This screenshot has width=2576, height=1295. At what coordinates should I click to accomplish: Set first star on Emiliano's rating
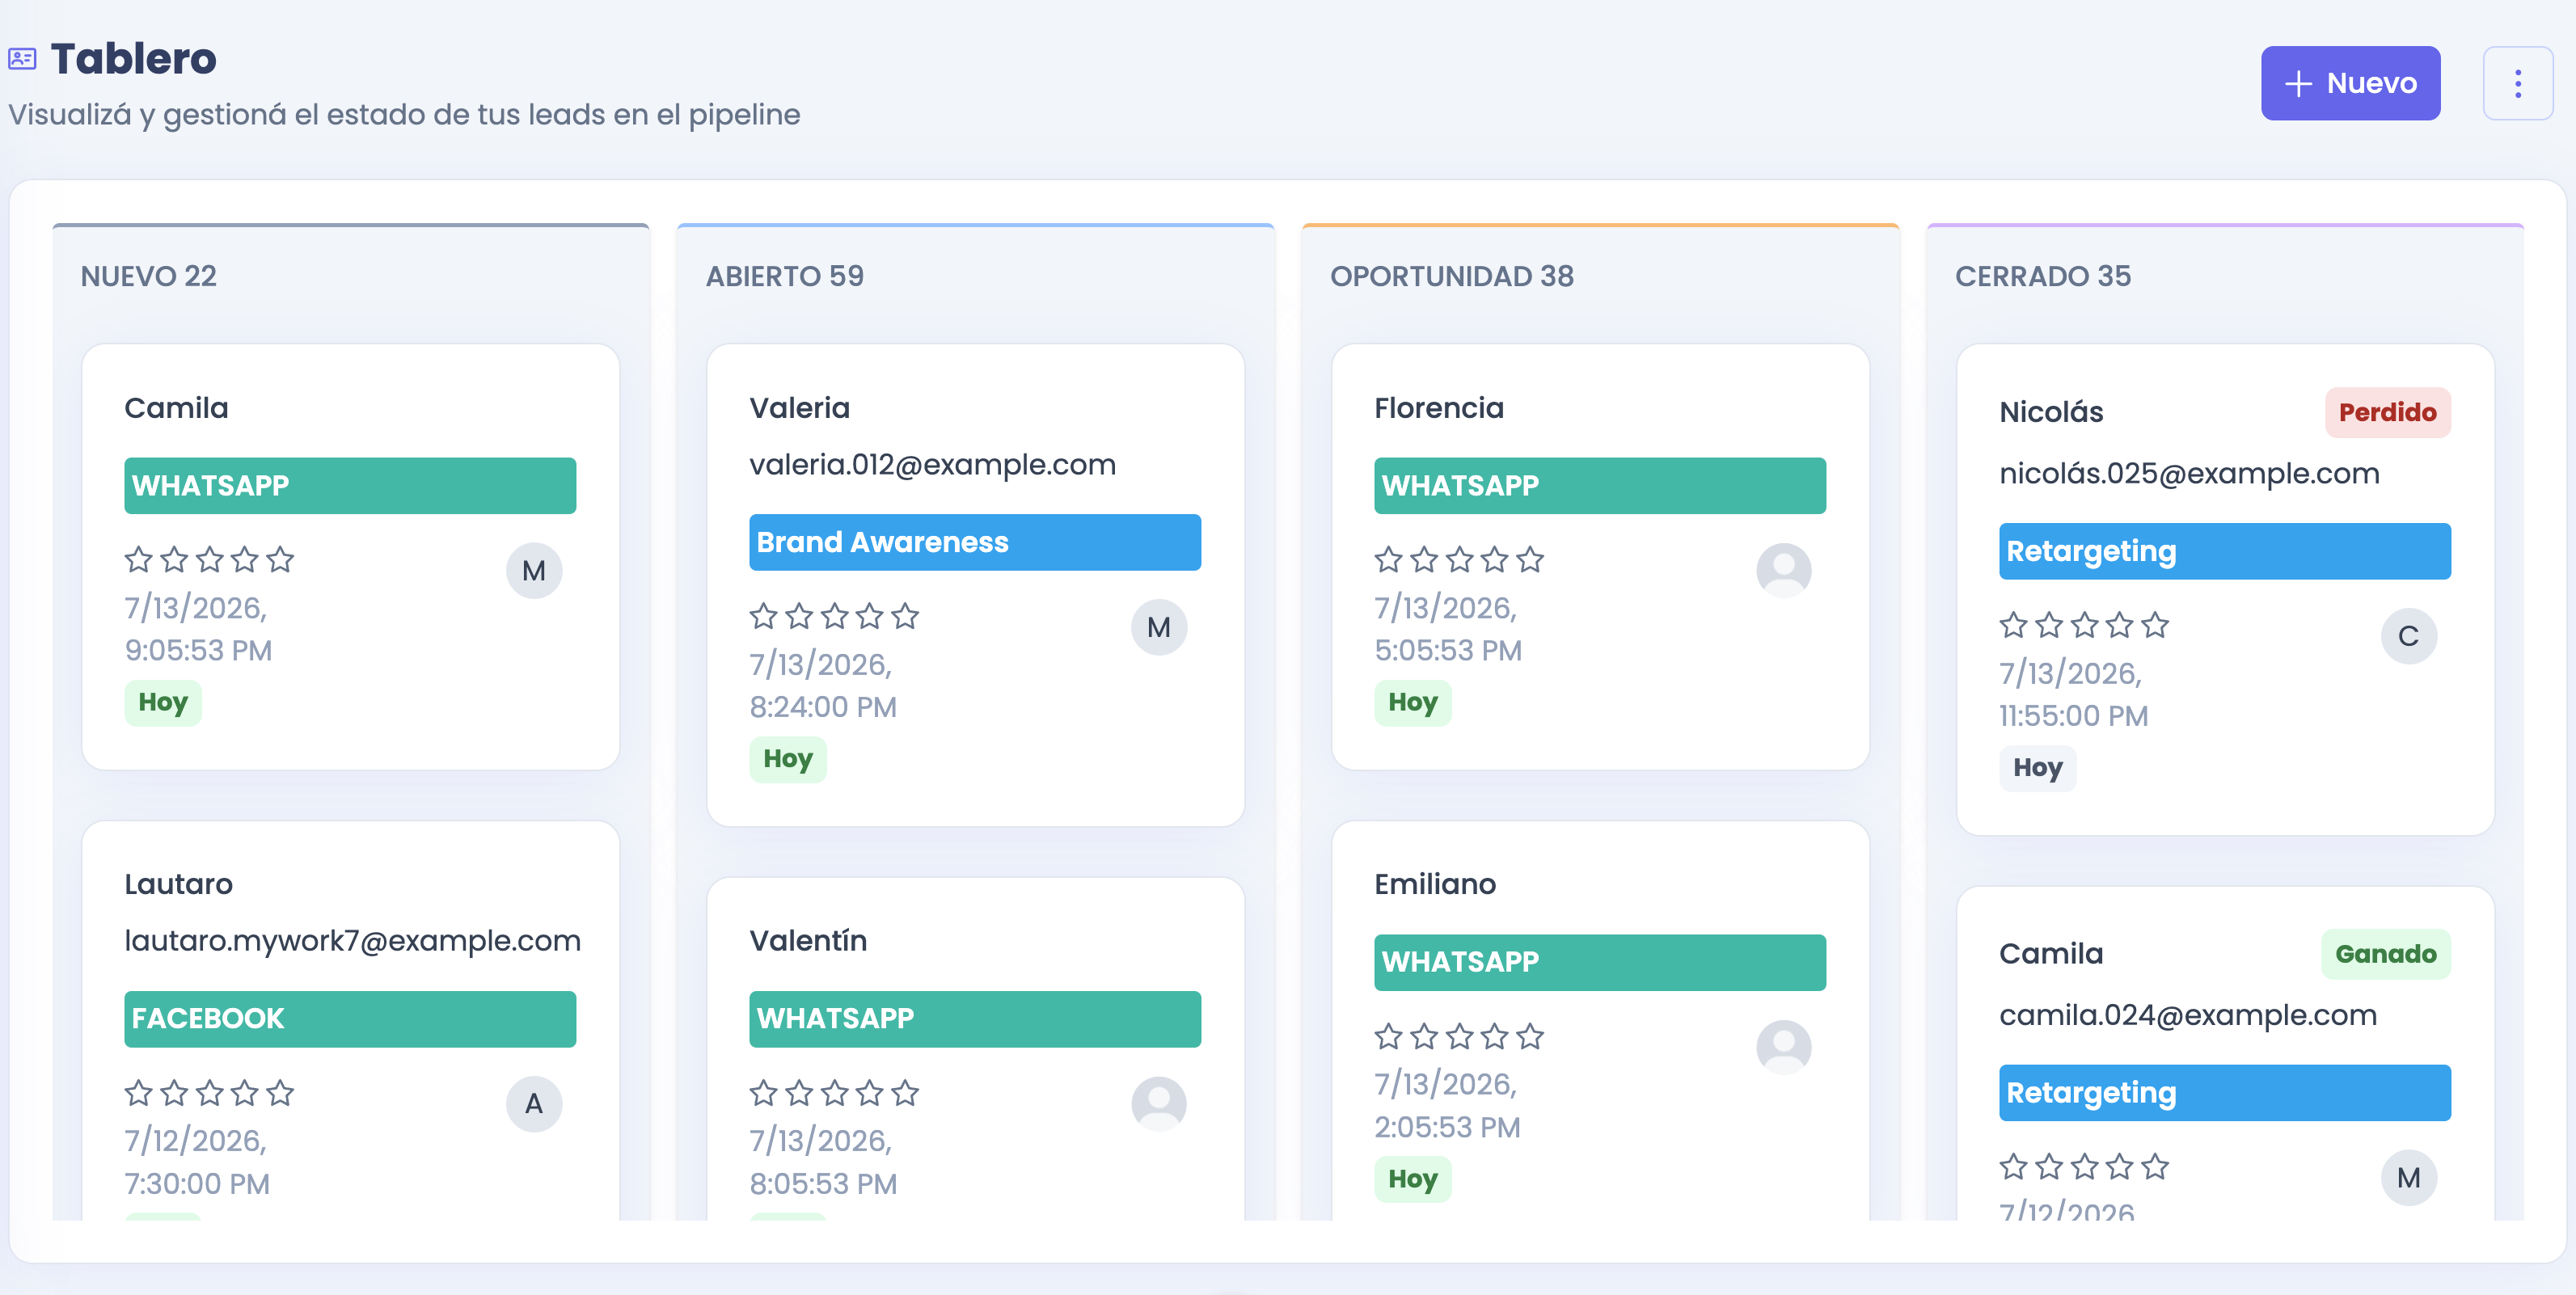(x=1389, y=1036)
